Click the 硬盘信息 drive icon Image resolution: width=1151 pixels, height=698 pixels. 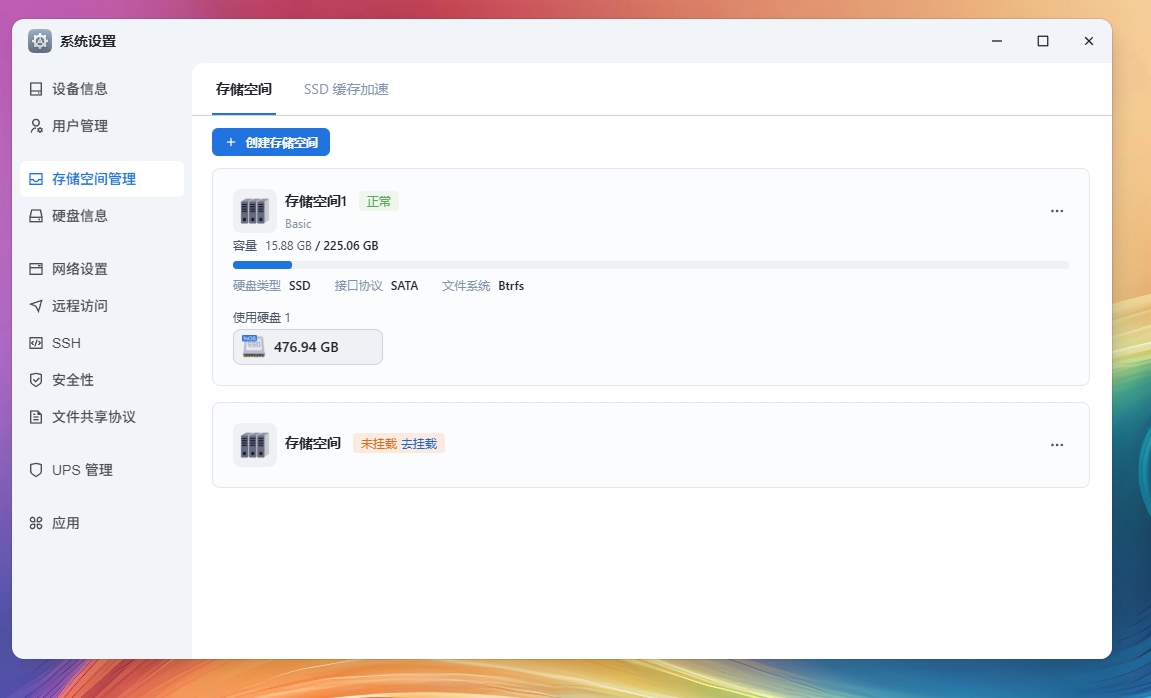point(36,216)
